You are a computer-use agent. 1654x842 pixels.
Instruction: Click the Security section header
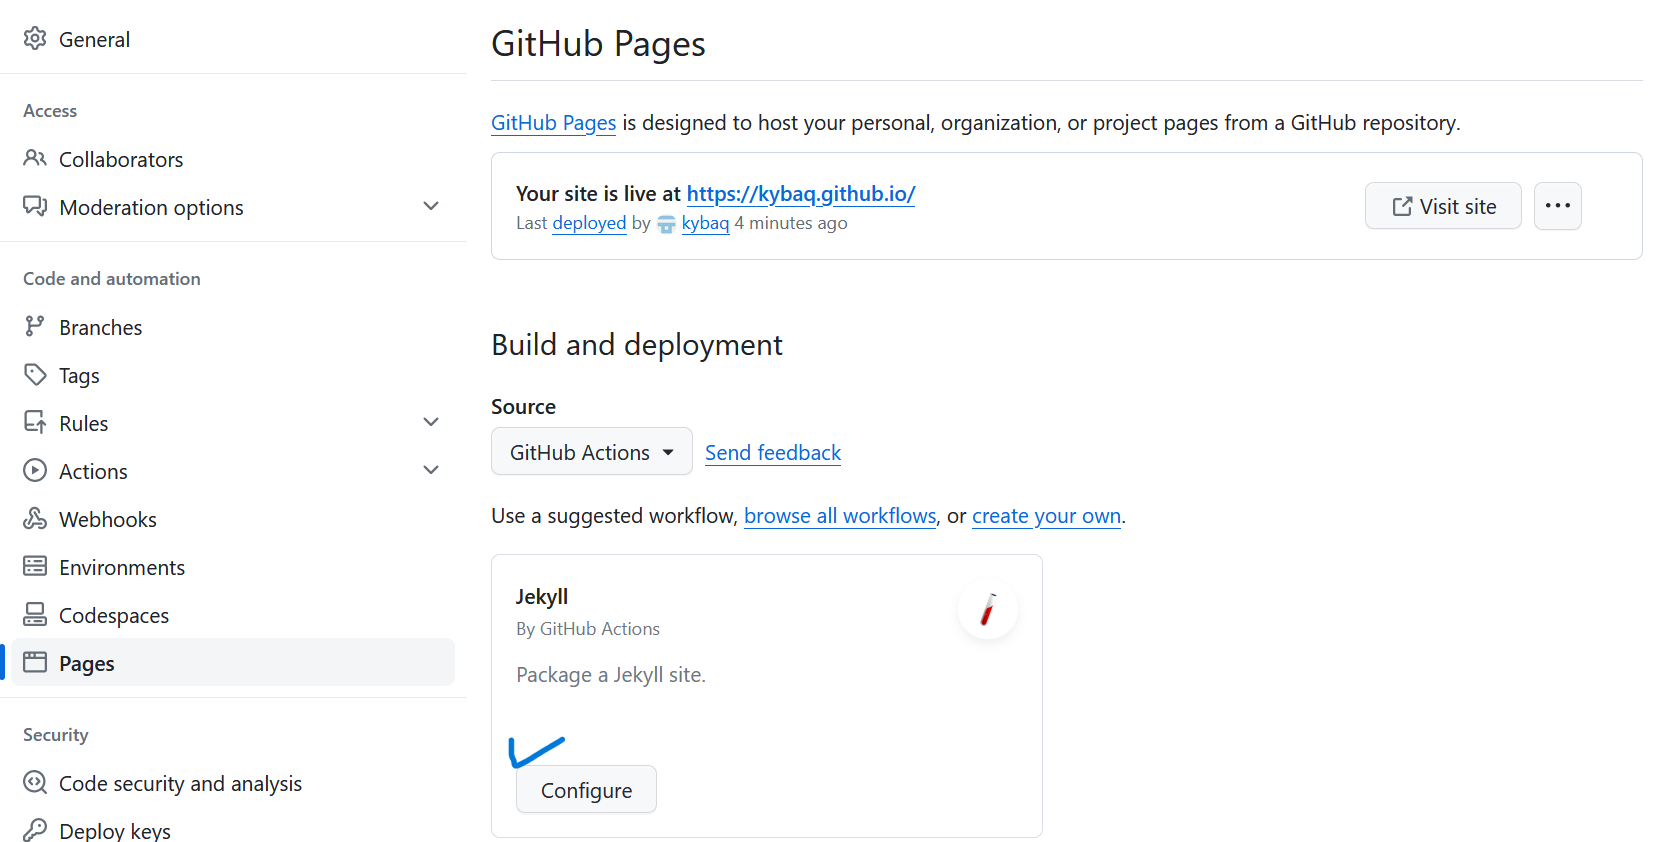[56, 735]
